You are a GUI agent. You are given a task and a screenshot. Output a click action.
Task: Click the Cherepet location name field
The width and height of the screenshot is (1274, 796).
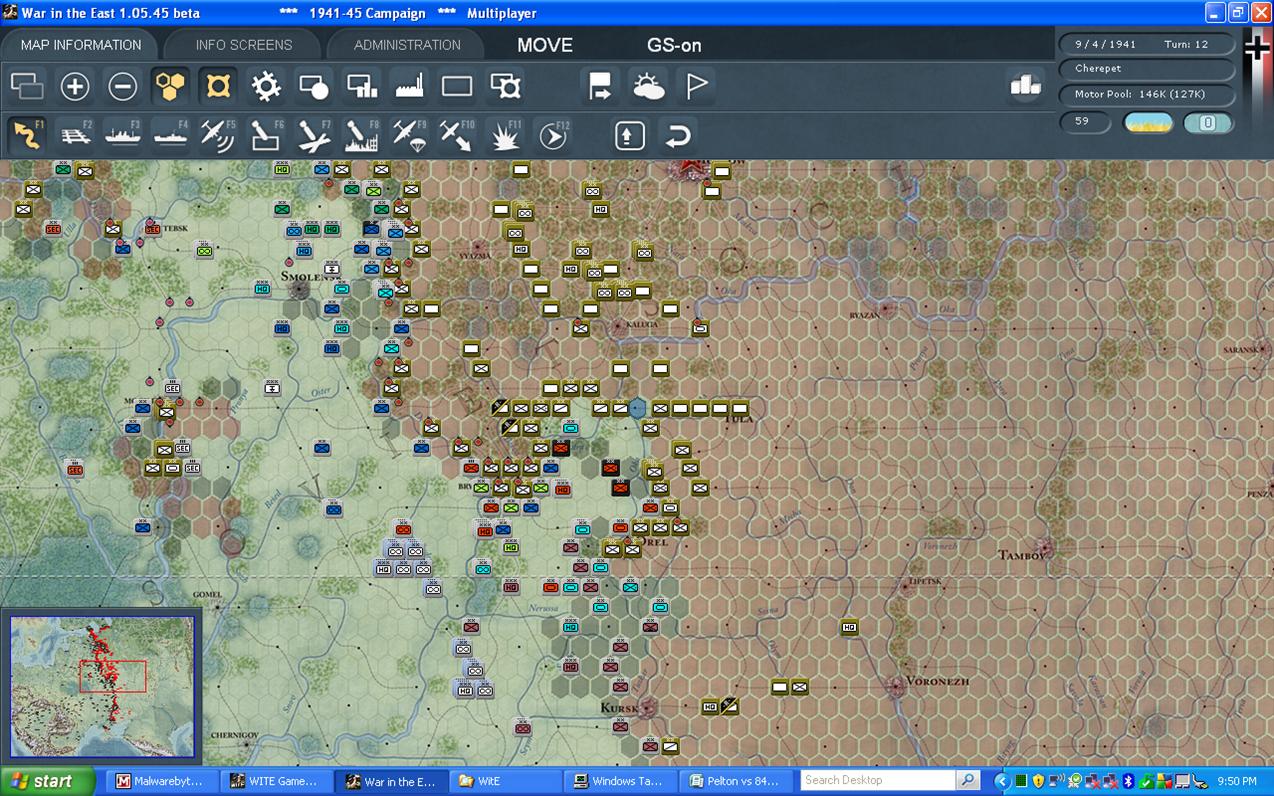(1147, 69)
